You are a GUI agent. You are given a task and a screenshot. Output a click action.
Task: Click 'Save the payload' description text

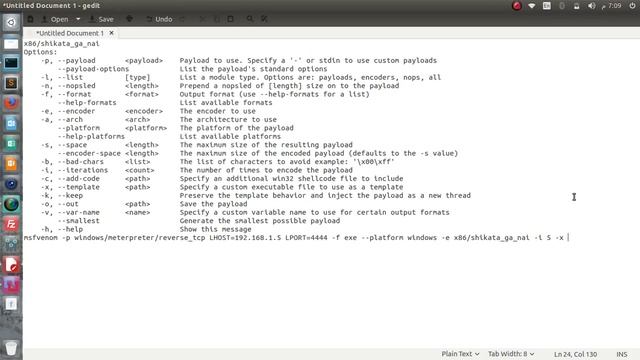click(x=213, y=204)
